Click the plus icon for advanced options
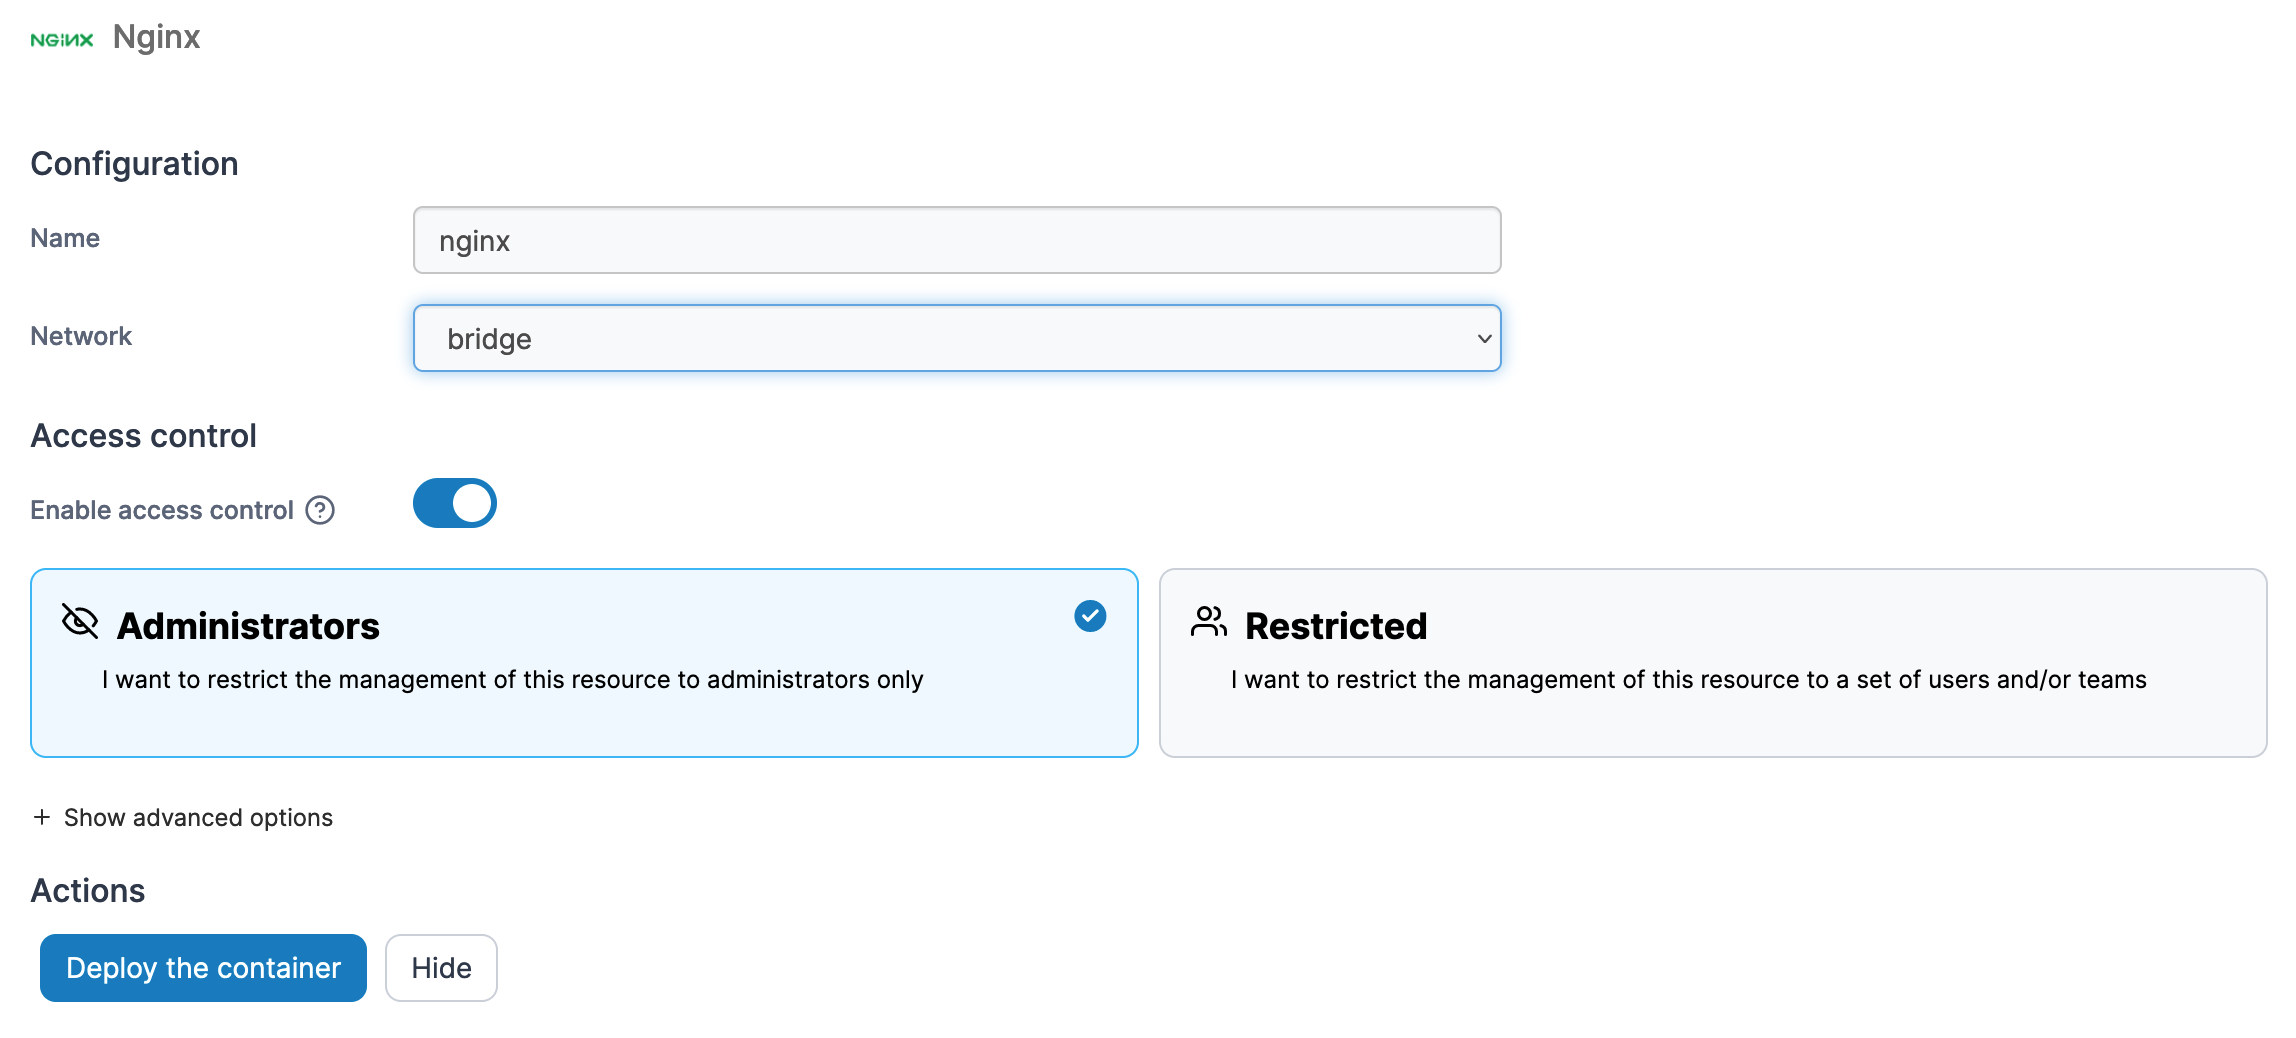 42,817
